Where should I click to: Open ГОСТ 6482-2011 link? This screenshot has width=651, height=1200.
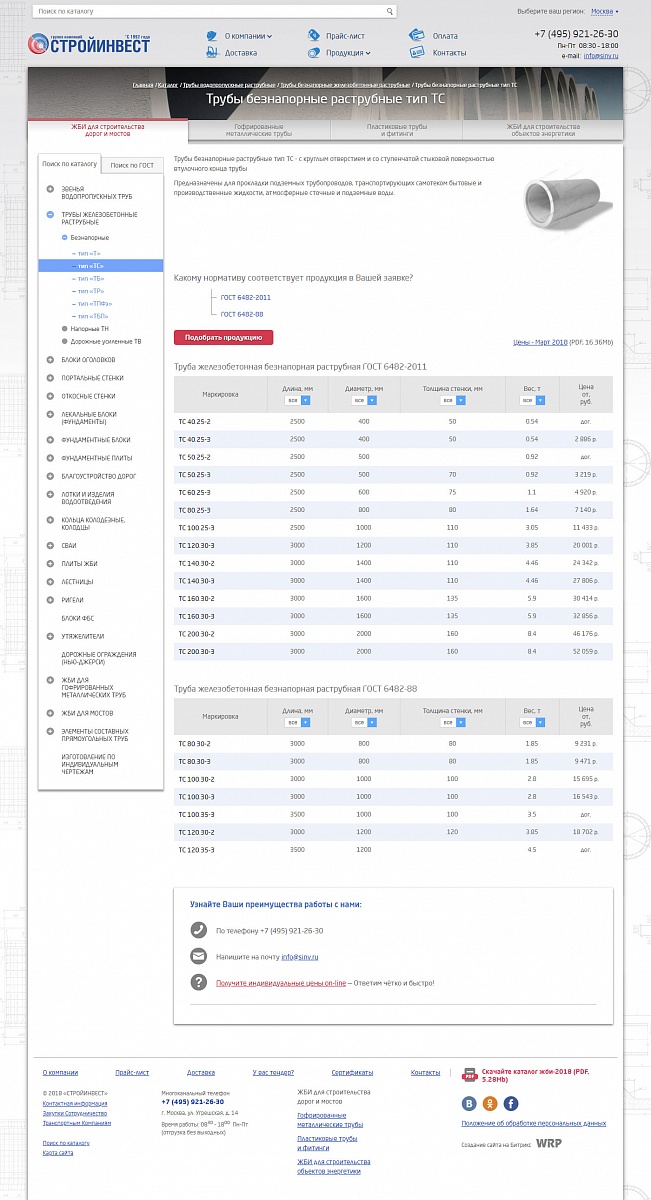point(246,297)
